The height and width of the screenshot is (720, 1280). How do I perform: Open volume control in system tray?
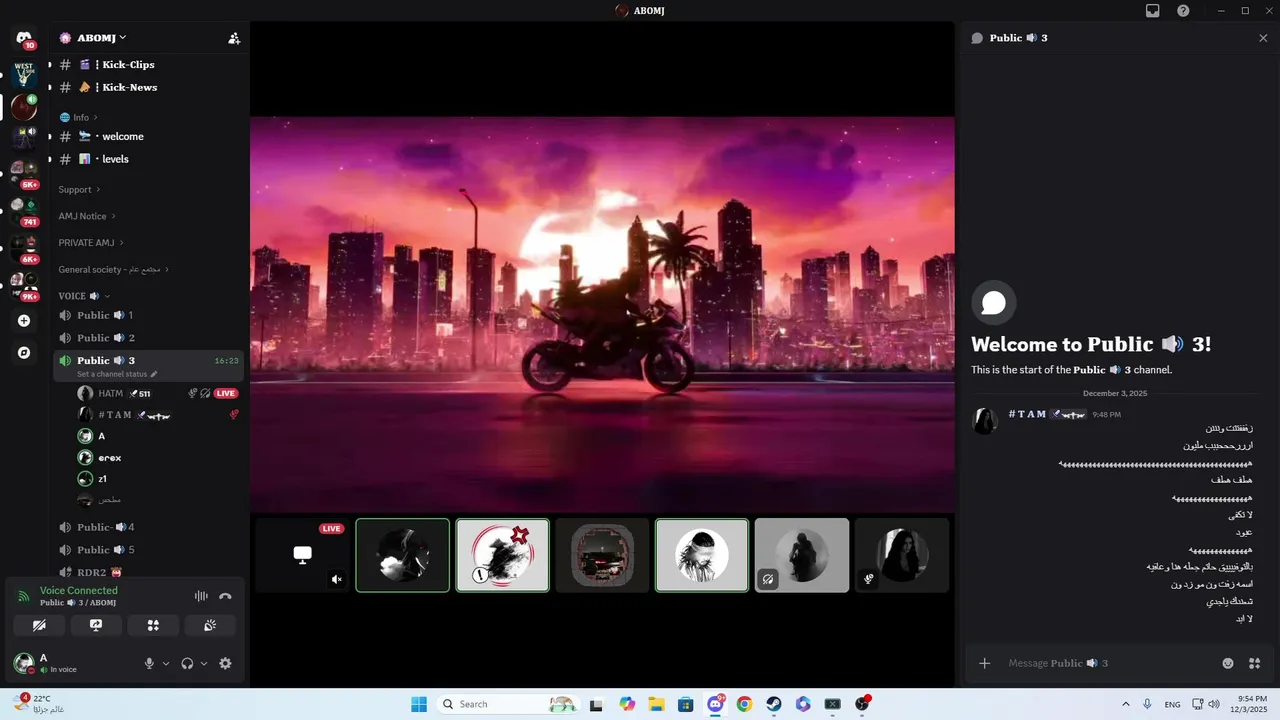coord(1214,704)
